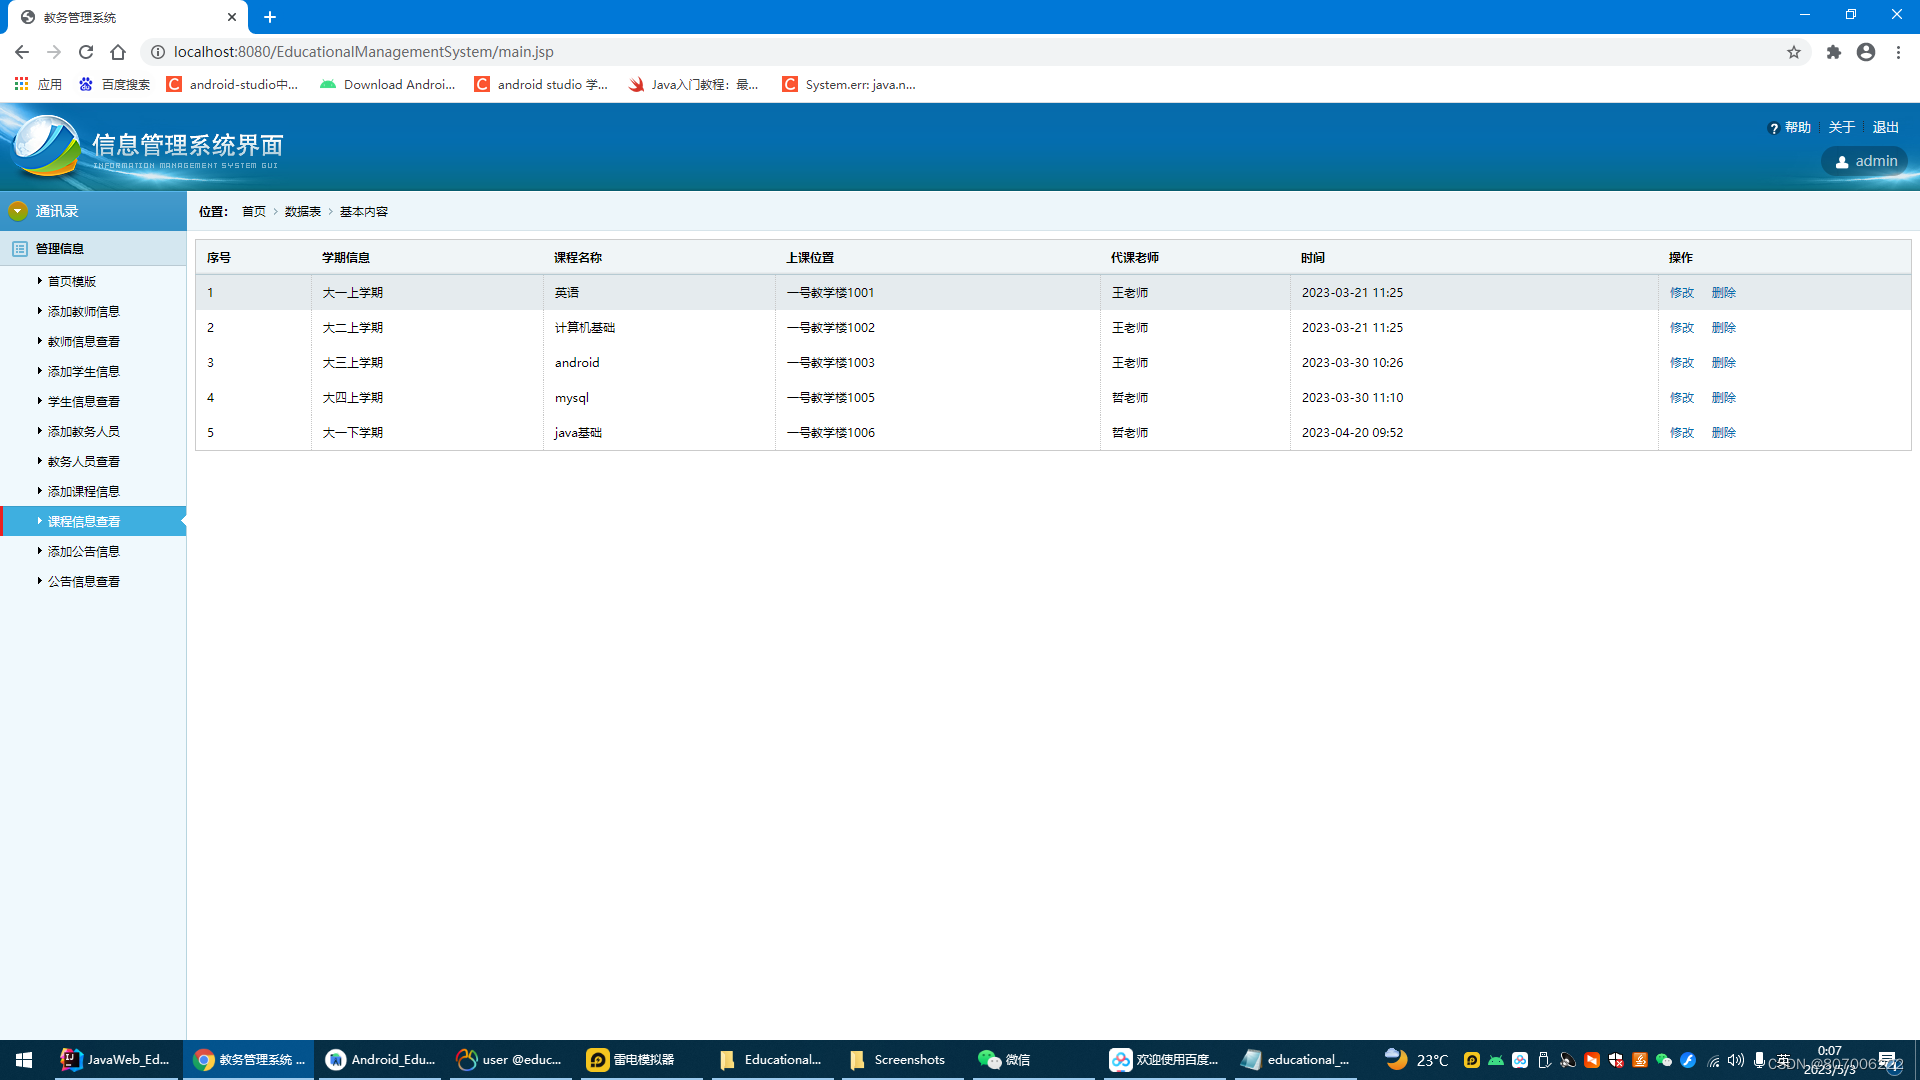Open 公告信息查看 menu item
The height and width of the screenshot is (1080, 1920).
84,581
